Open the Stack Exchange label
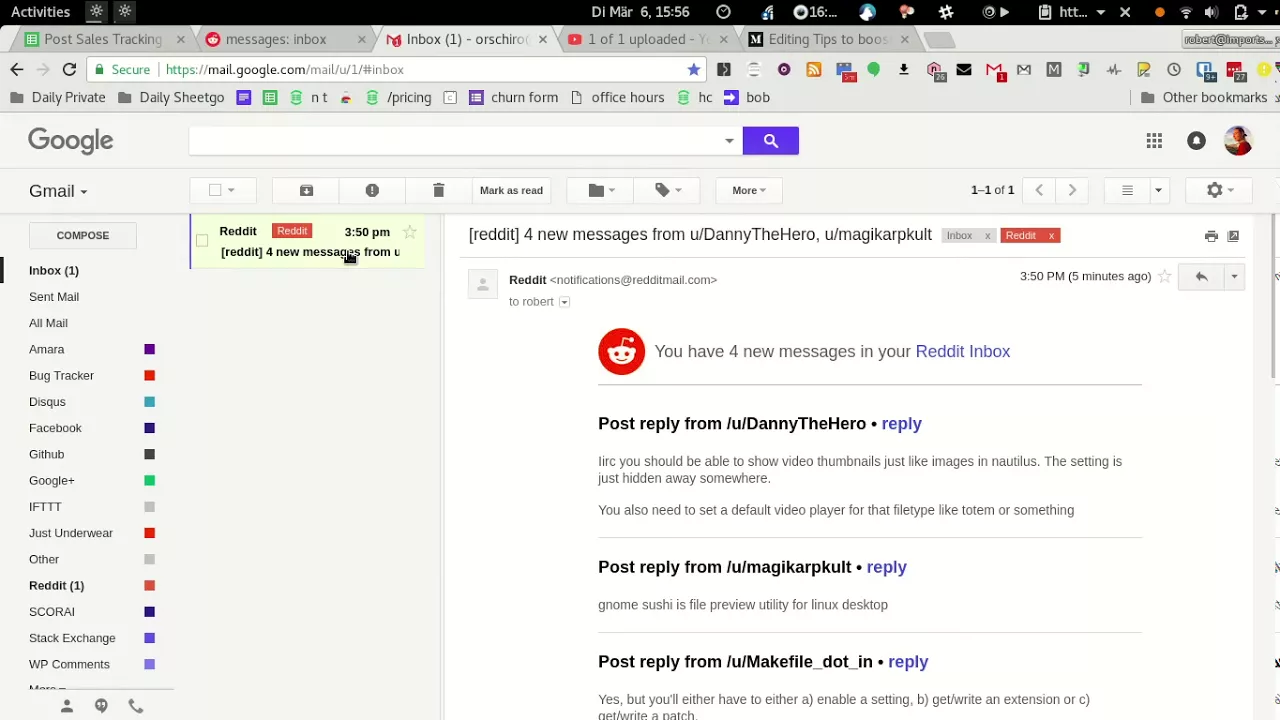This screenshot has height=720, width=1280. point(72,638)
